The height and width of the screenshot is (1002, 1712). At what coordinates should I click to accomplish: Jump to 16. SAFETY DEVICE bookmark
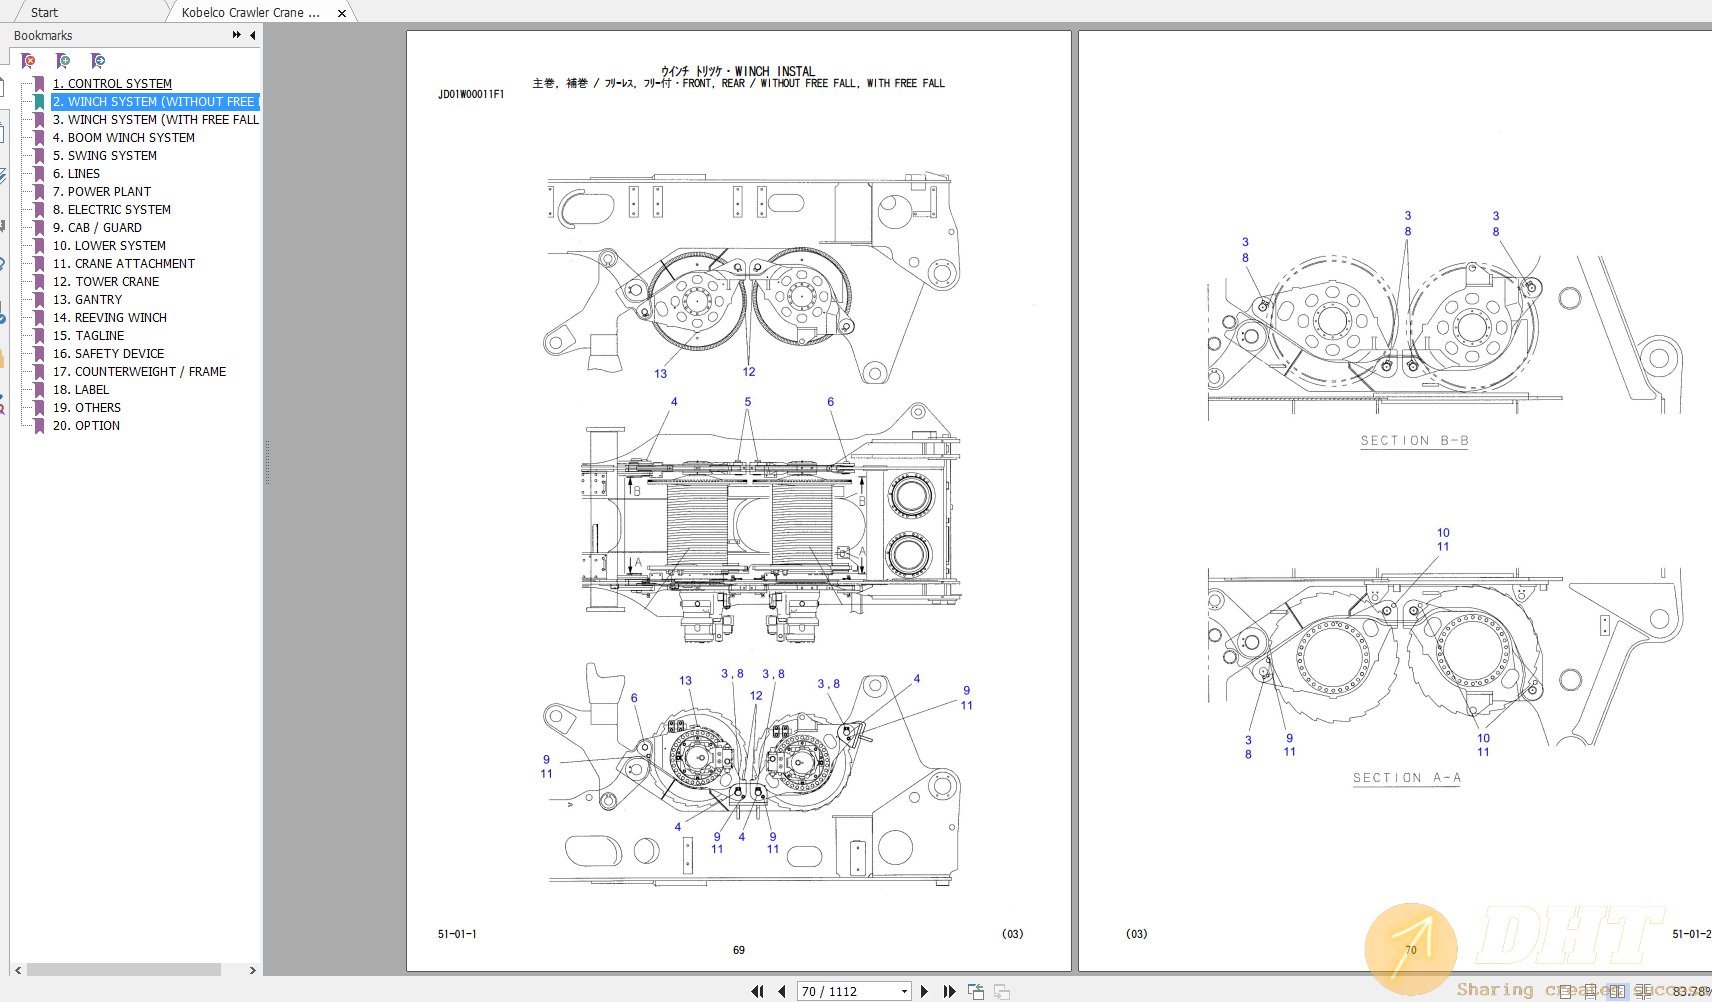(x=108, y=354)
